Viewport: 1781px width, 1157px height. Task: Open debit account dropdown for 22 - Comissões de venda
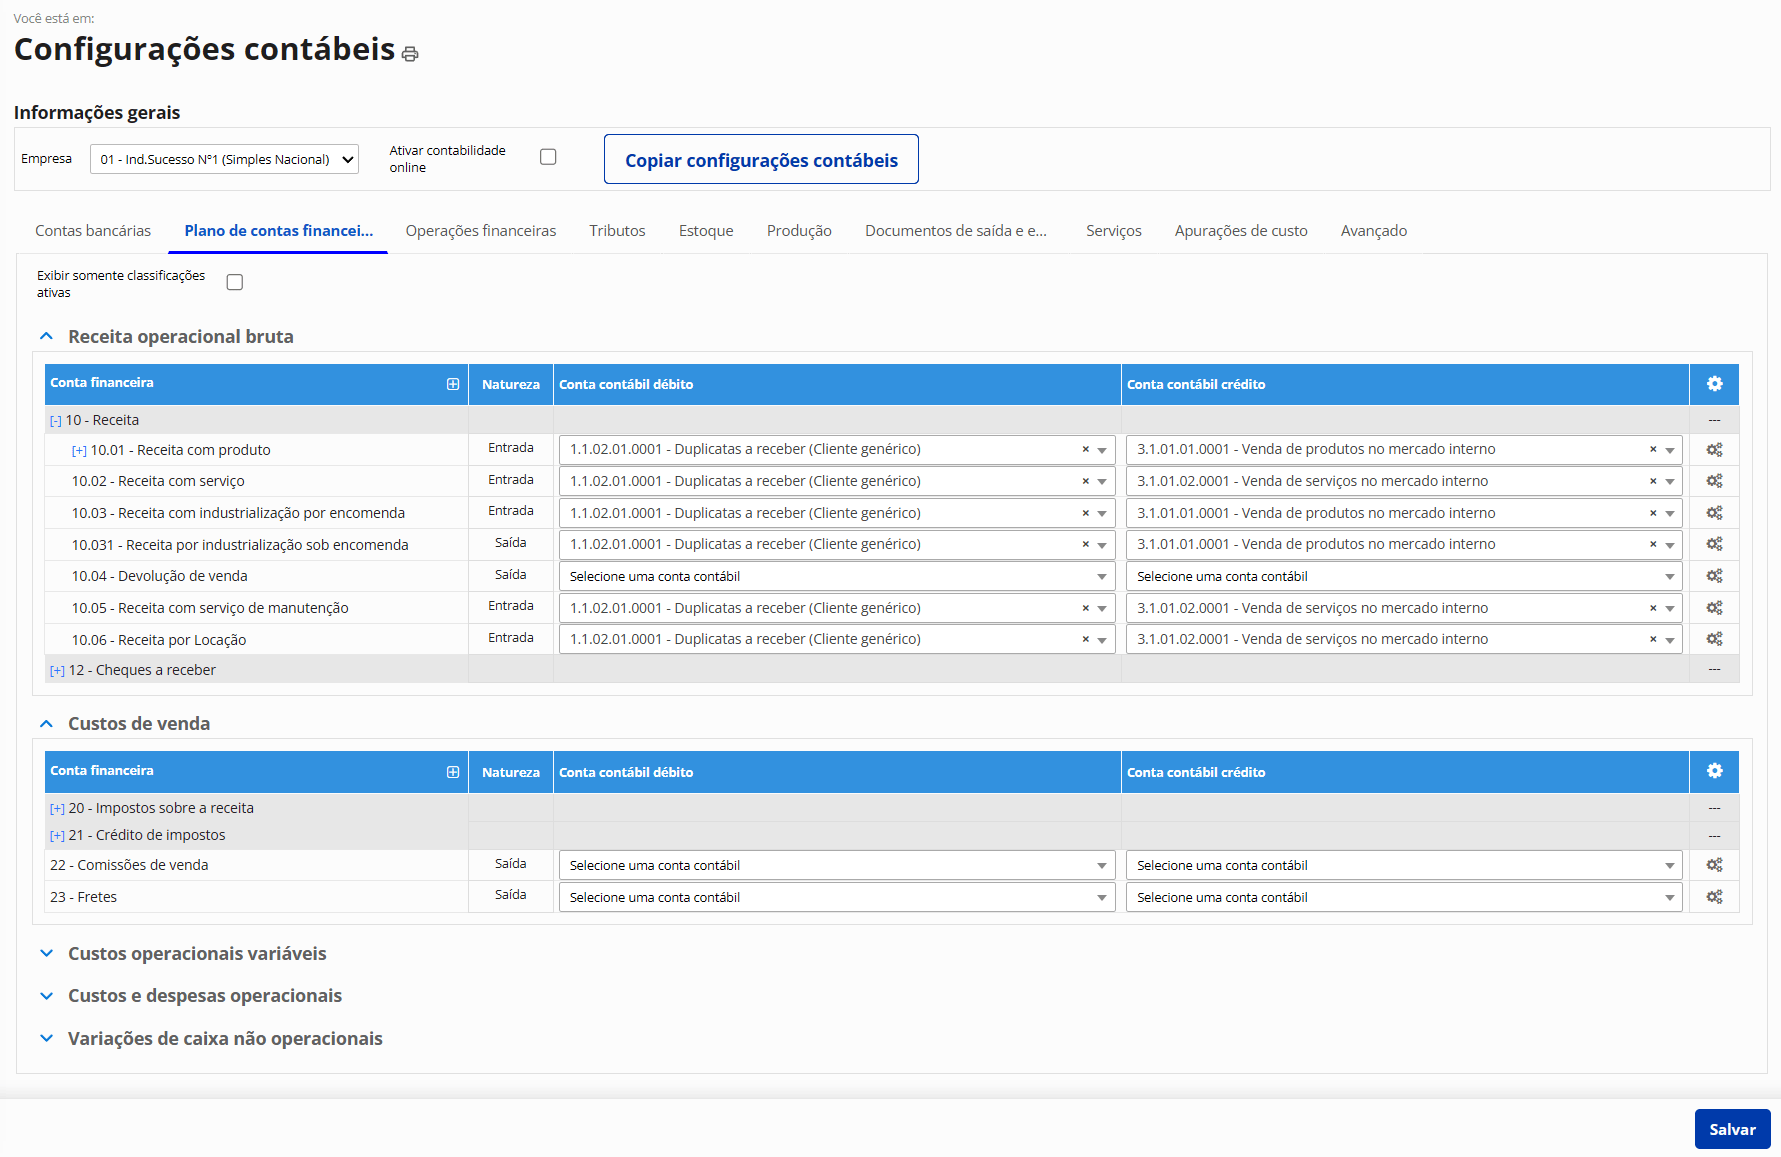836,865
